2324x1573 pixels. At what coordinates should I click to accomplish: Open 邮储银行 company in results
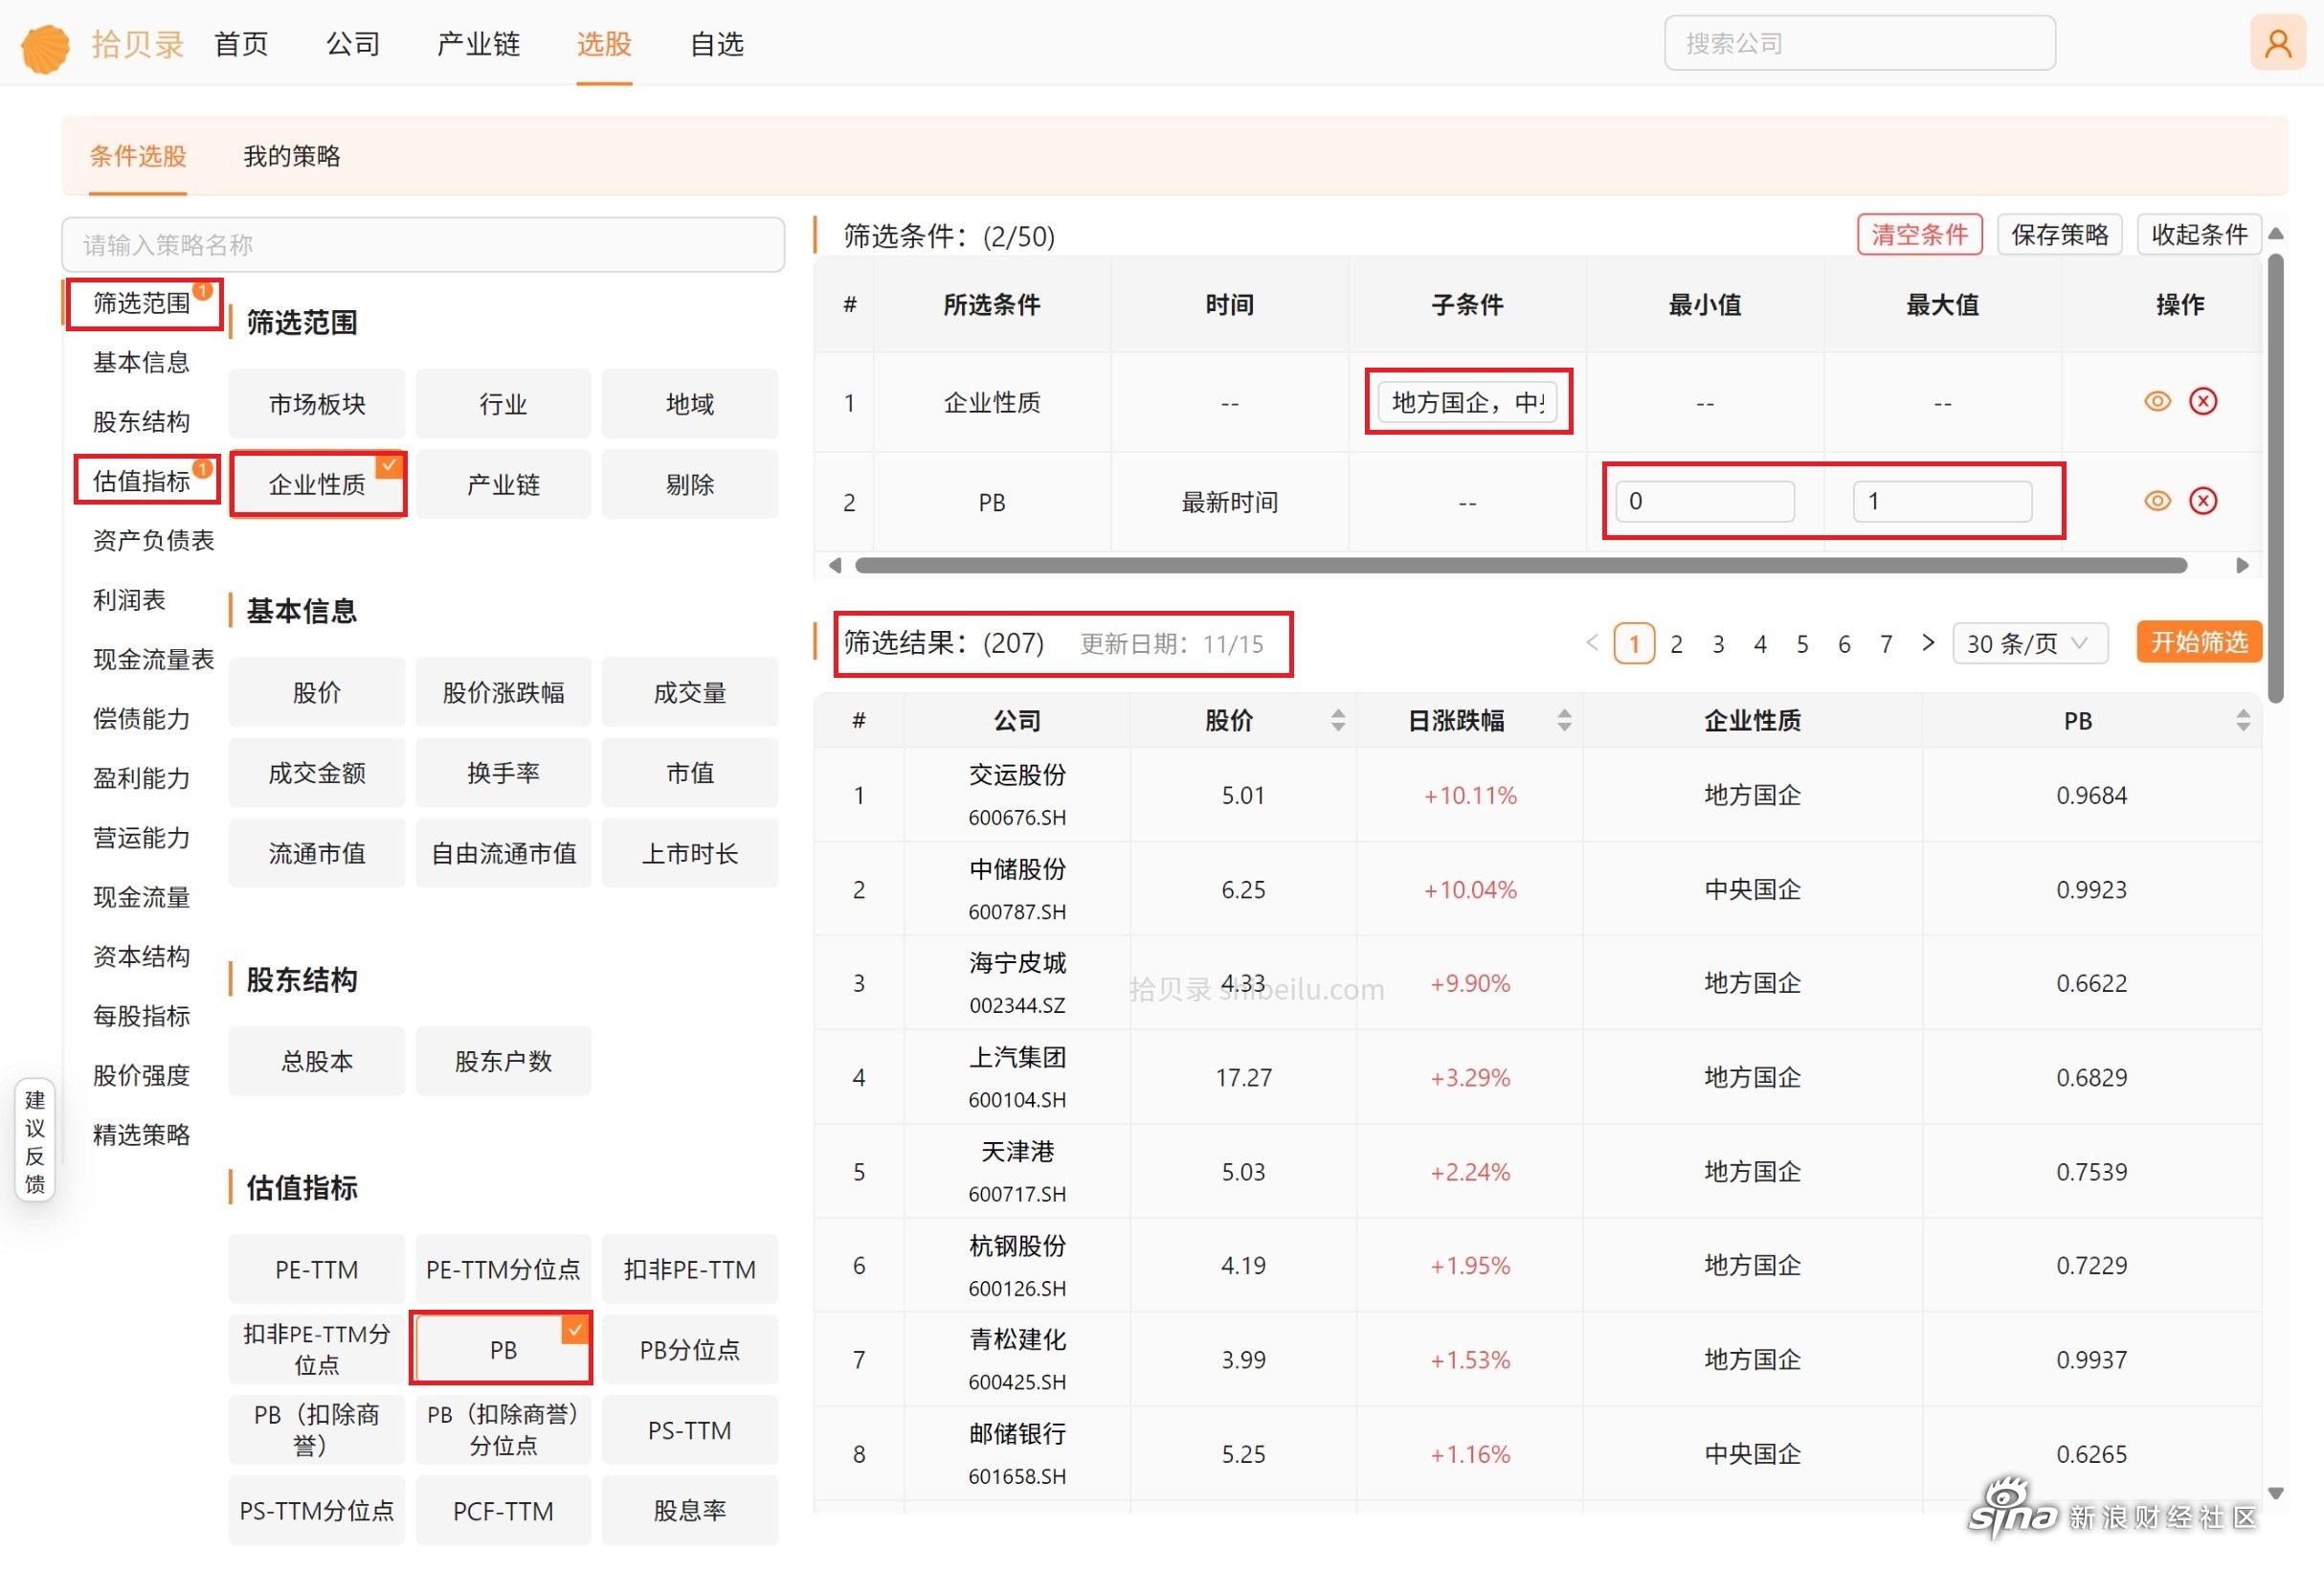[x=1017, y=1434]
